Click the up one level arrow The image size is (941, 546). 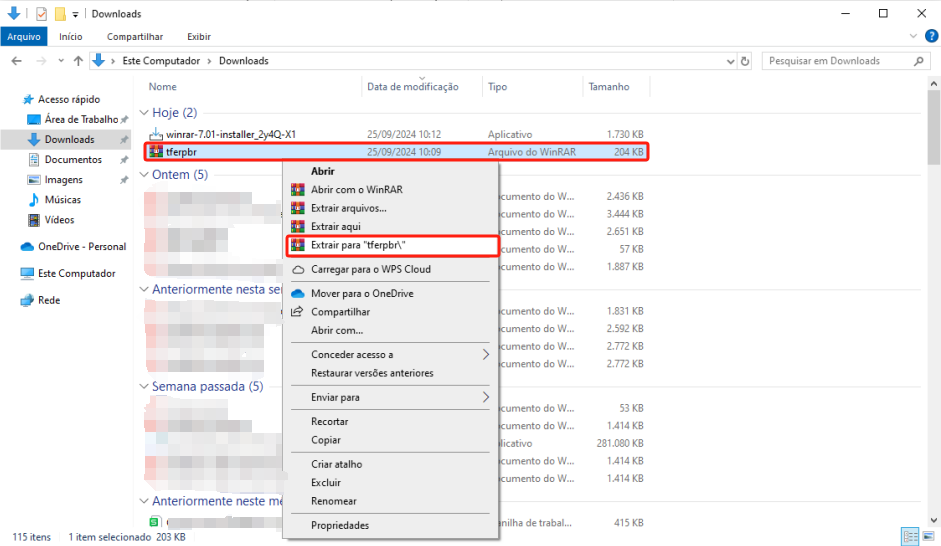coord(78,61)
